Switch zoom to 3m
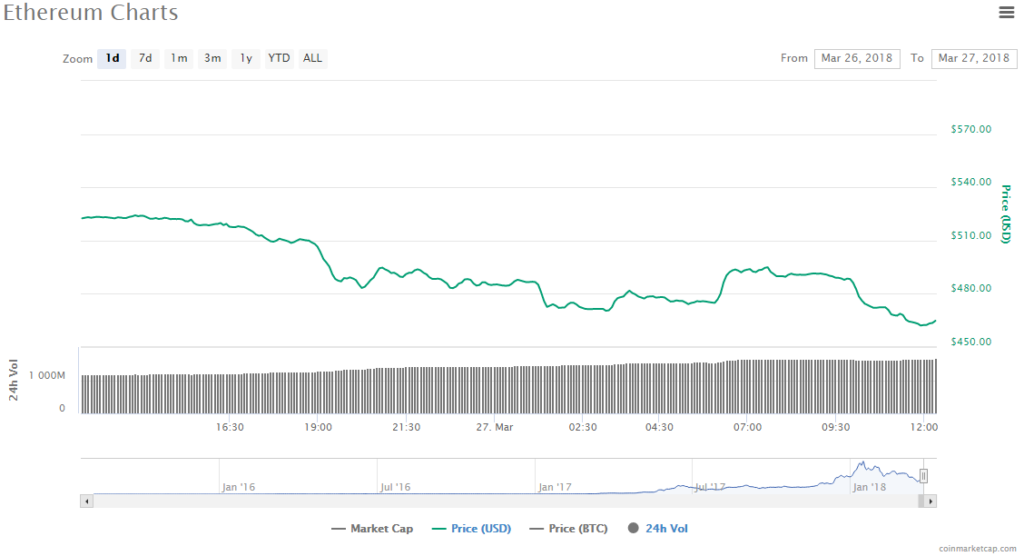 [212, 58]
